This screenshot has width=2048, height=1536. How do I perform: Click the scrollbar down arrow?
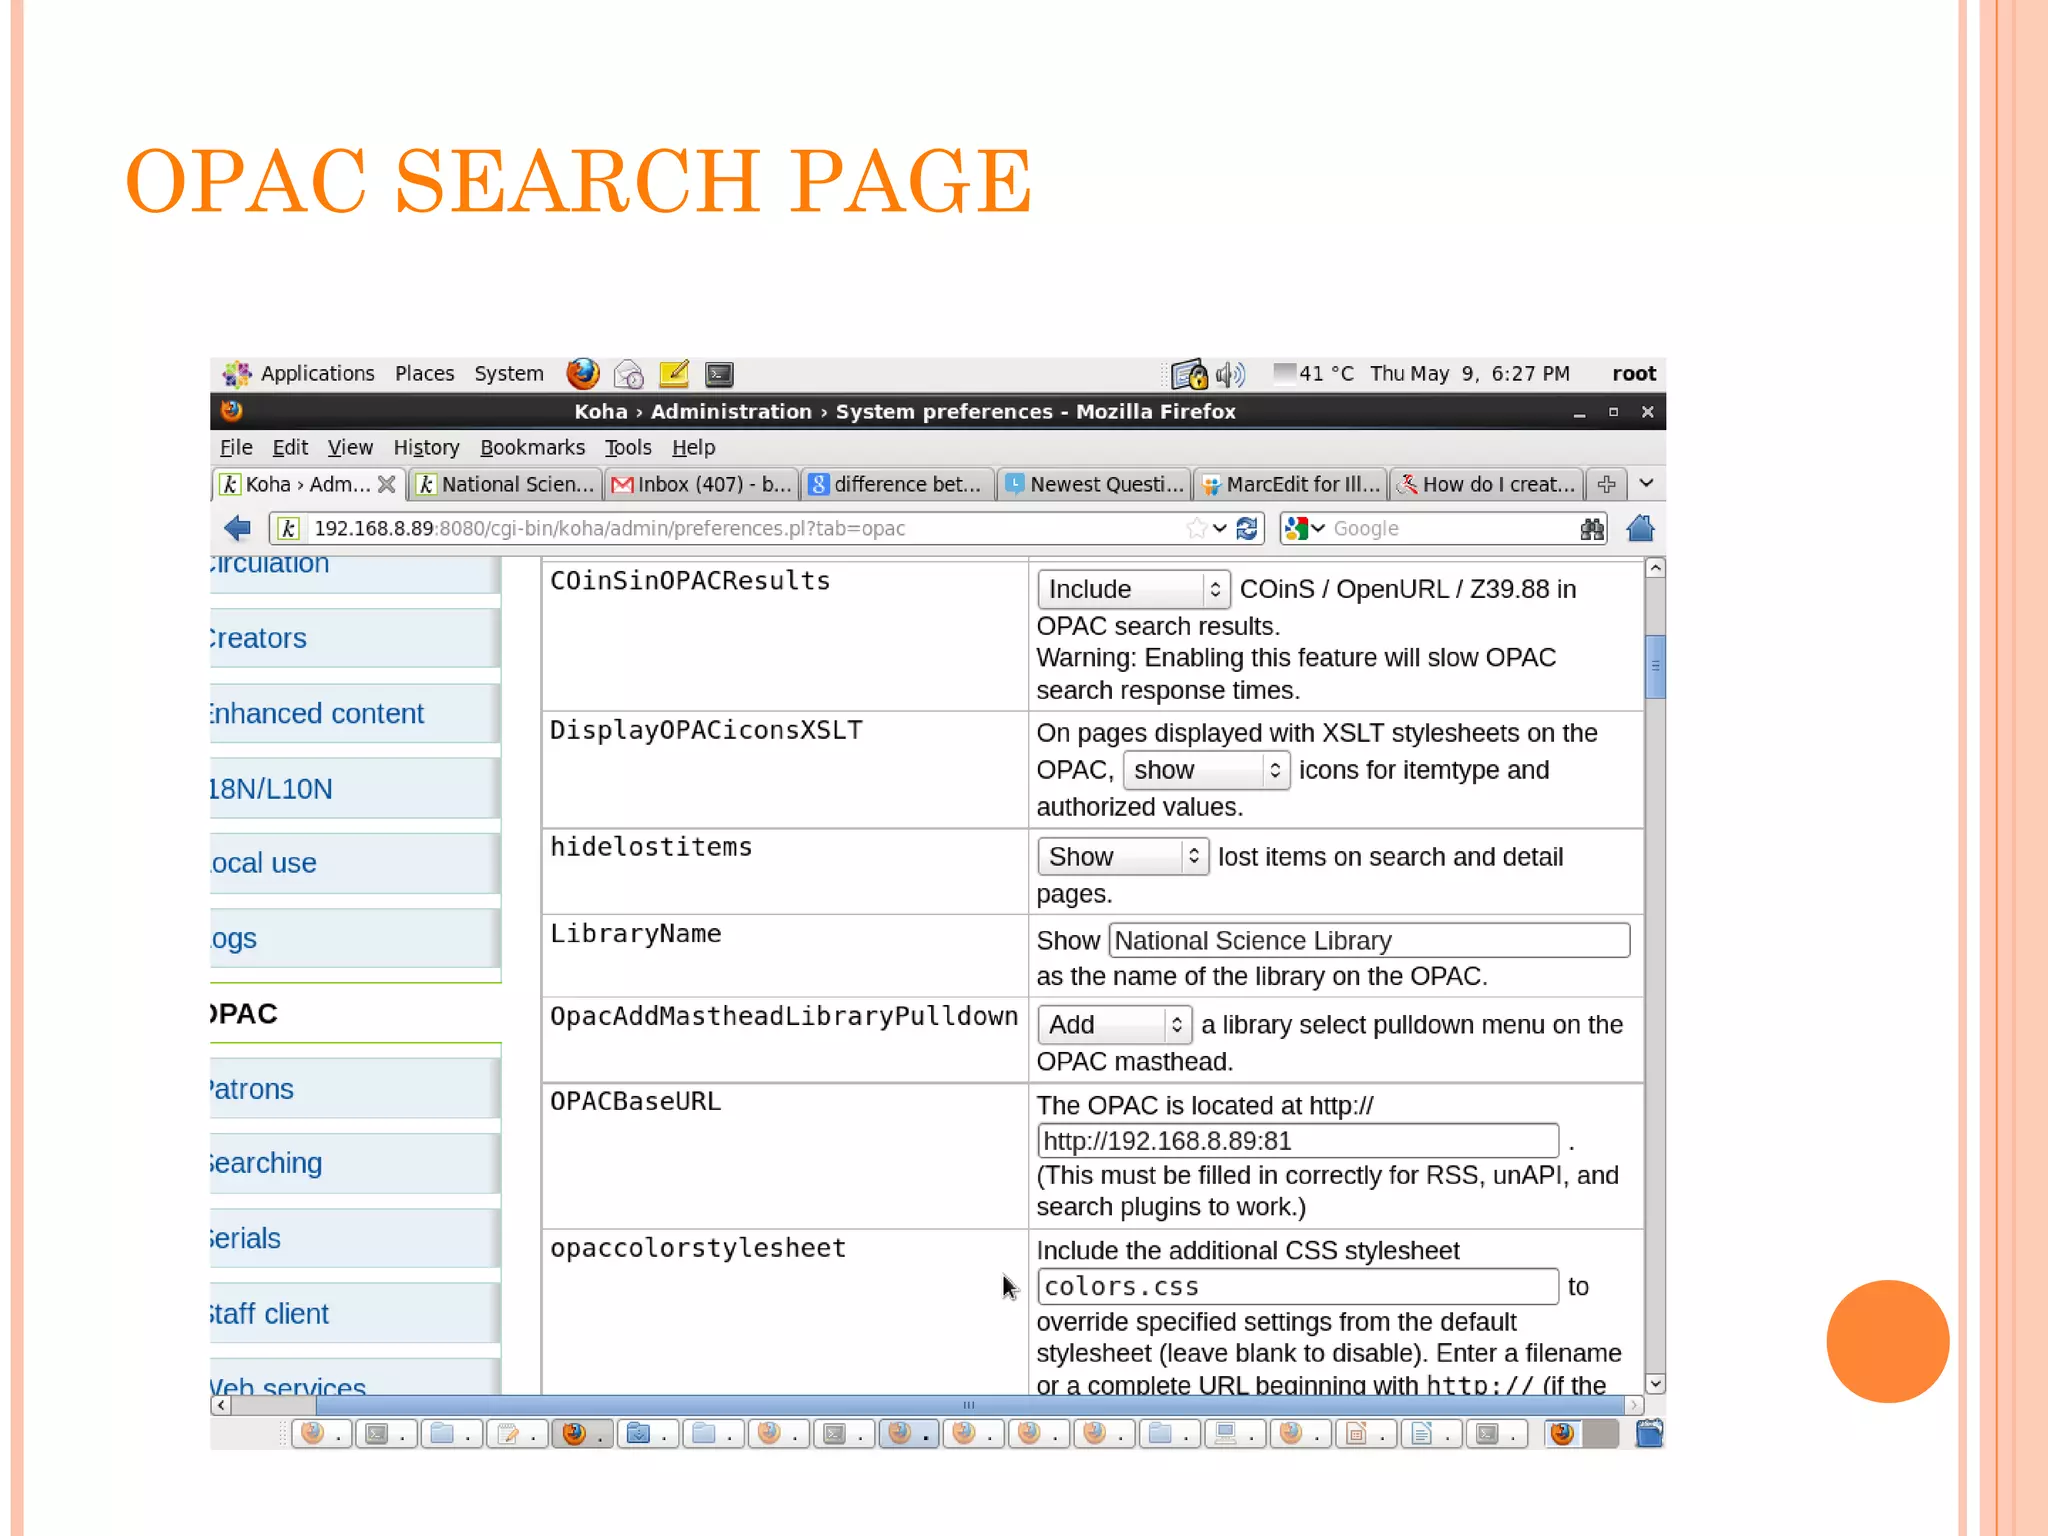1655,1384
